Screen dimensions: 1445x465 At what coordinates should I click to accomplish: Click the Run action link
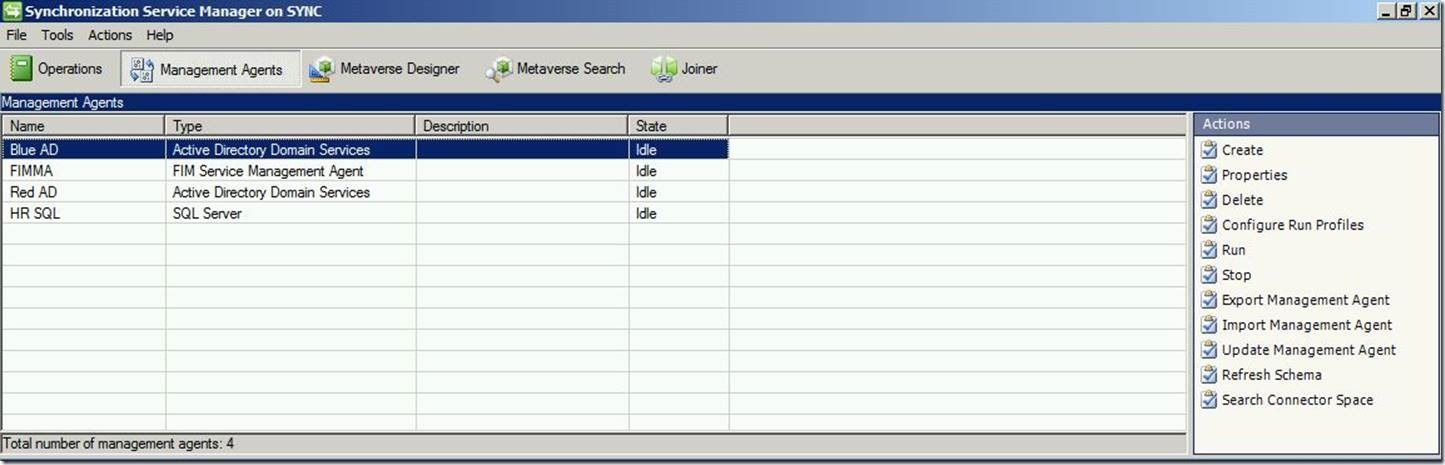(1233, 250)
